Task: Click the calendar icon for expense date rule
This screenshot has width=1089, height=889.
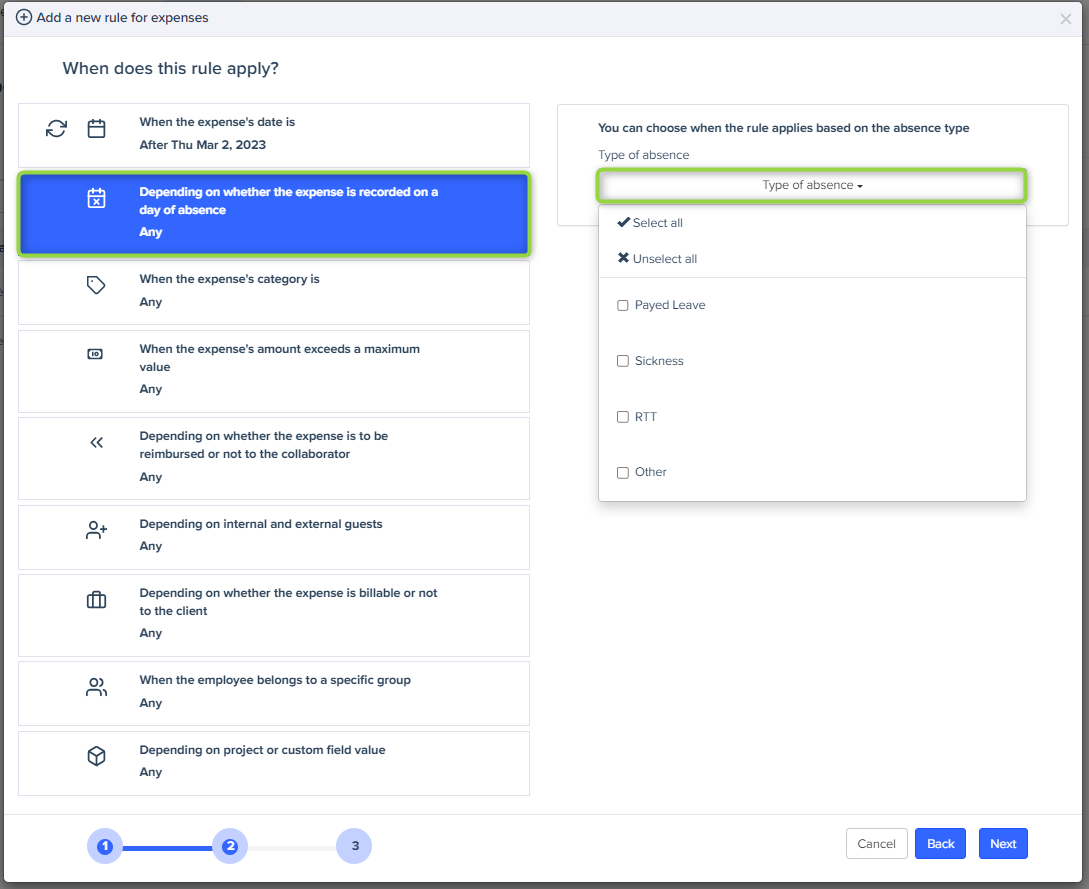Action: [96, 129]
